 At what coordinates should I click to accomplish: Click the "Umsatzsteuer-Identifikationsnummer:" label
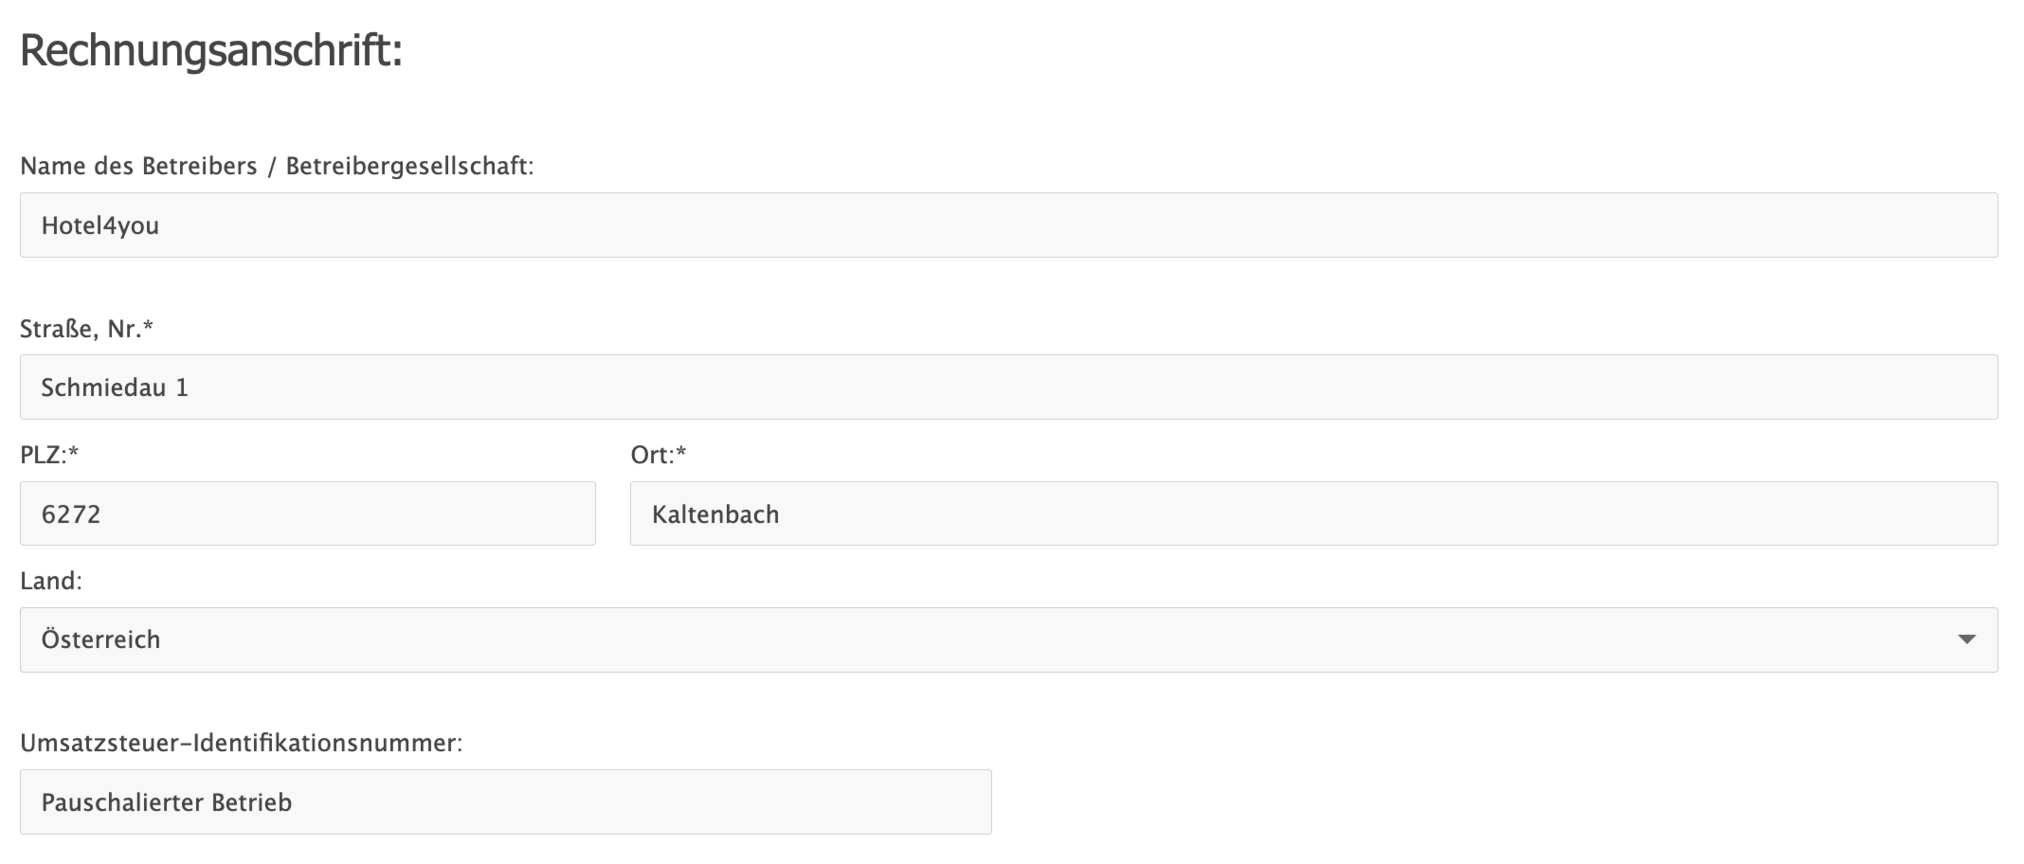pyautogui.click(x=241, y=743)
